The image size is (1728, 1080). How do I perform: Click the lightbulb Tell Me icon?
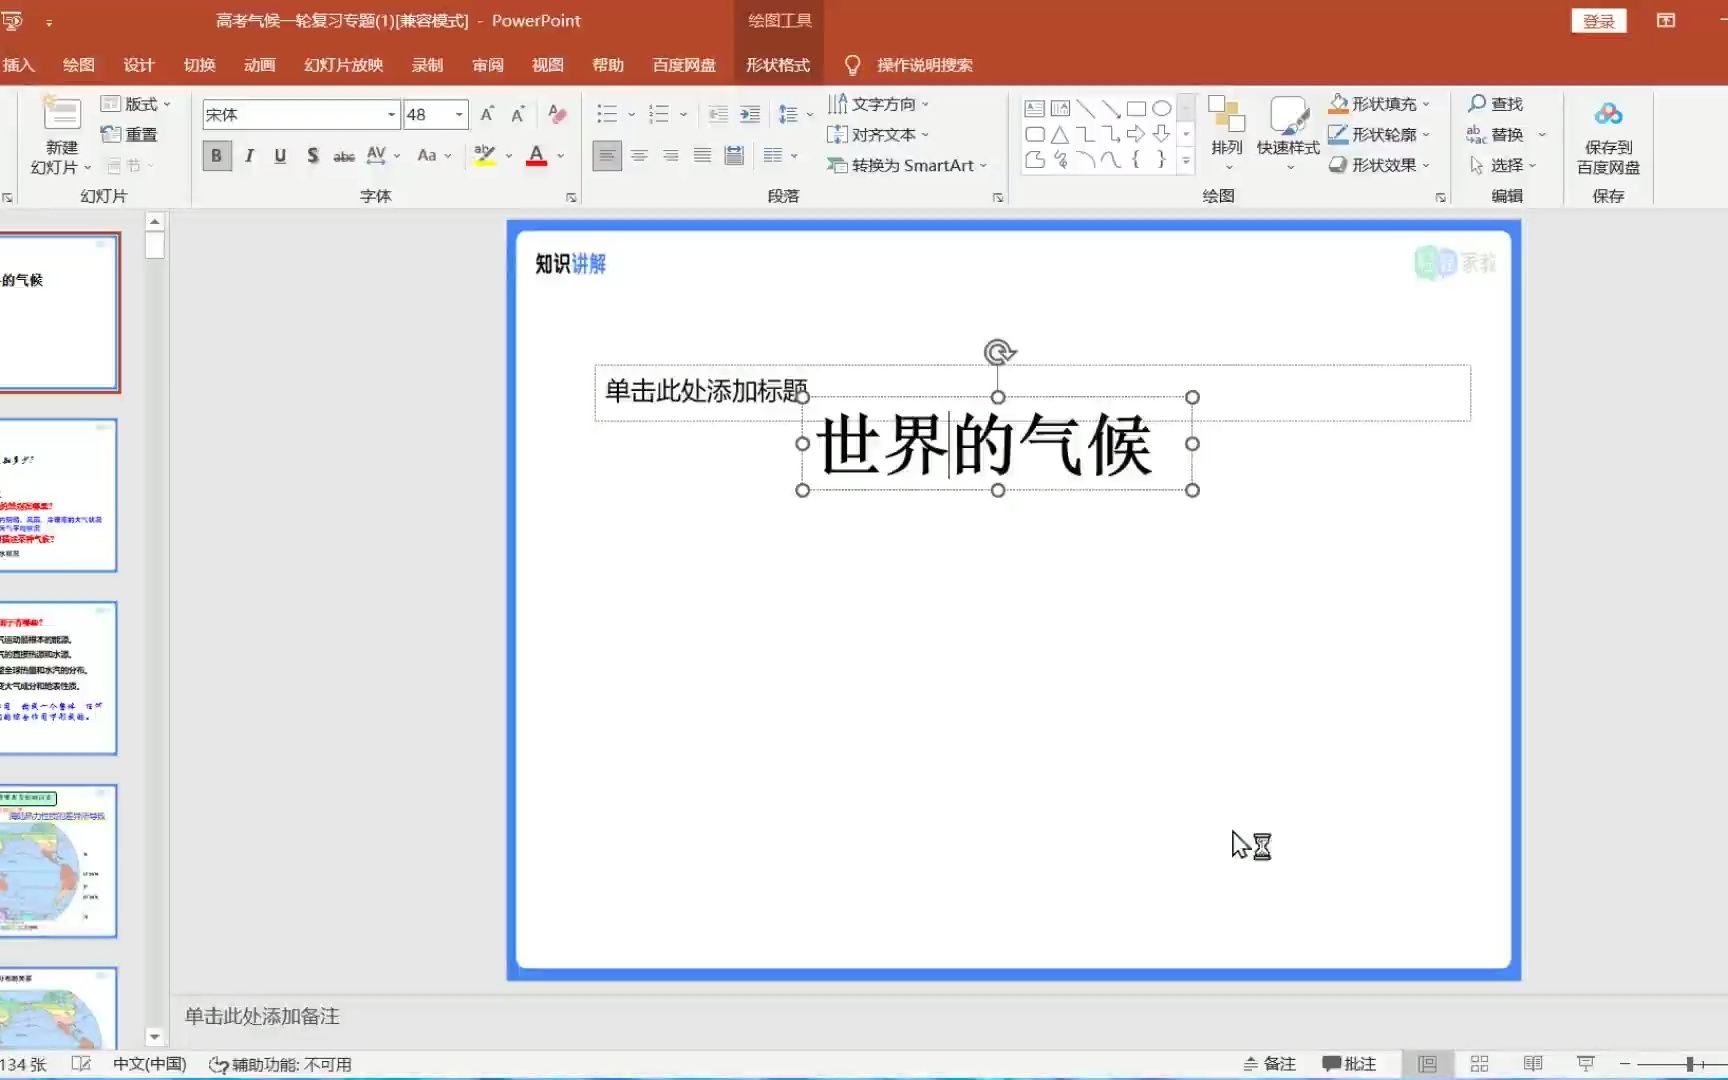(x=852, y=65)
